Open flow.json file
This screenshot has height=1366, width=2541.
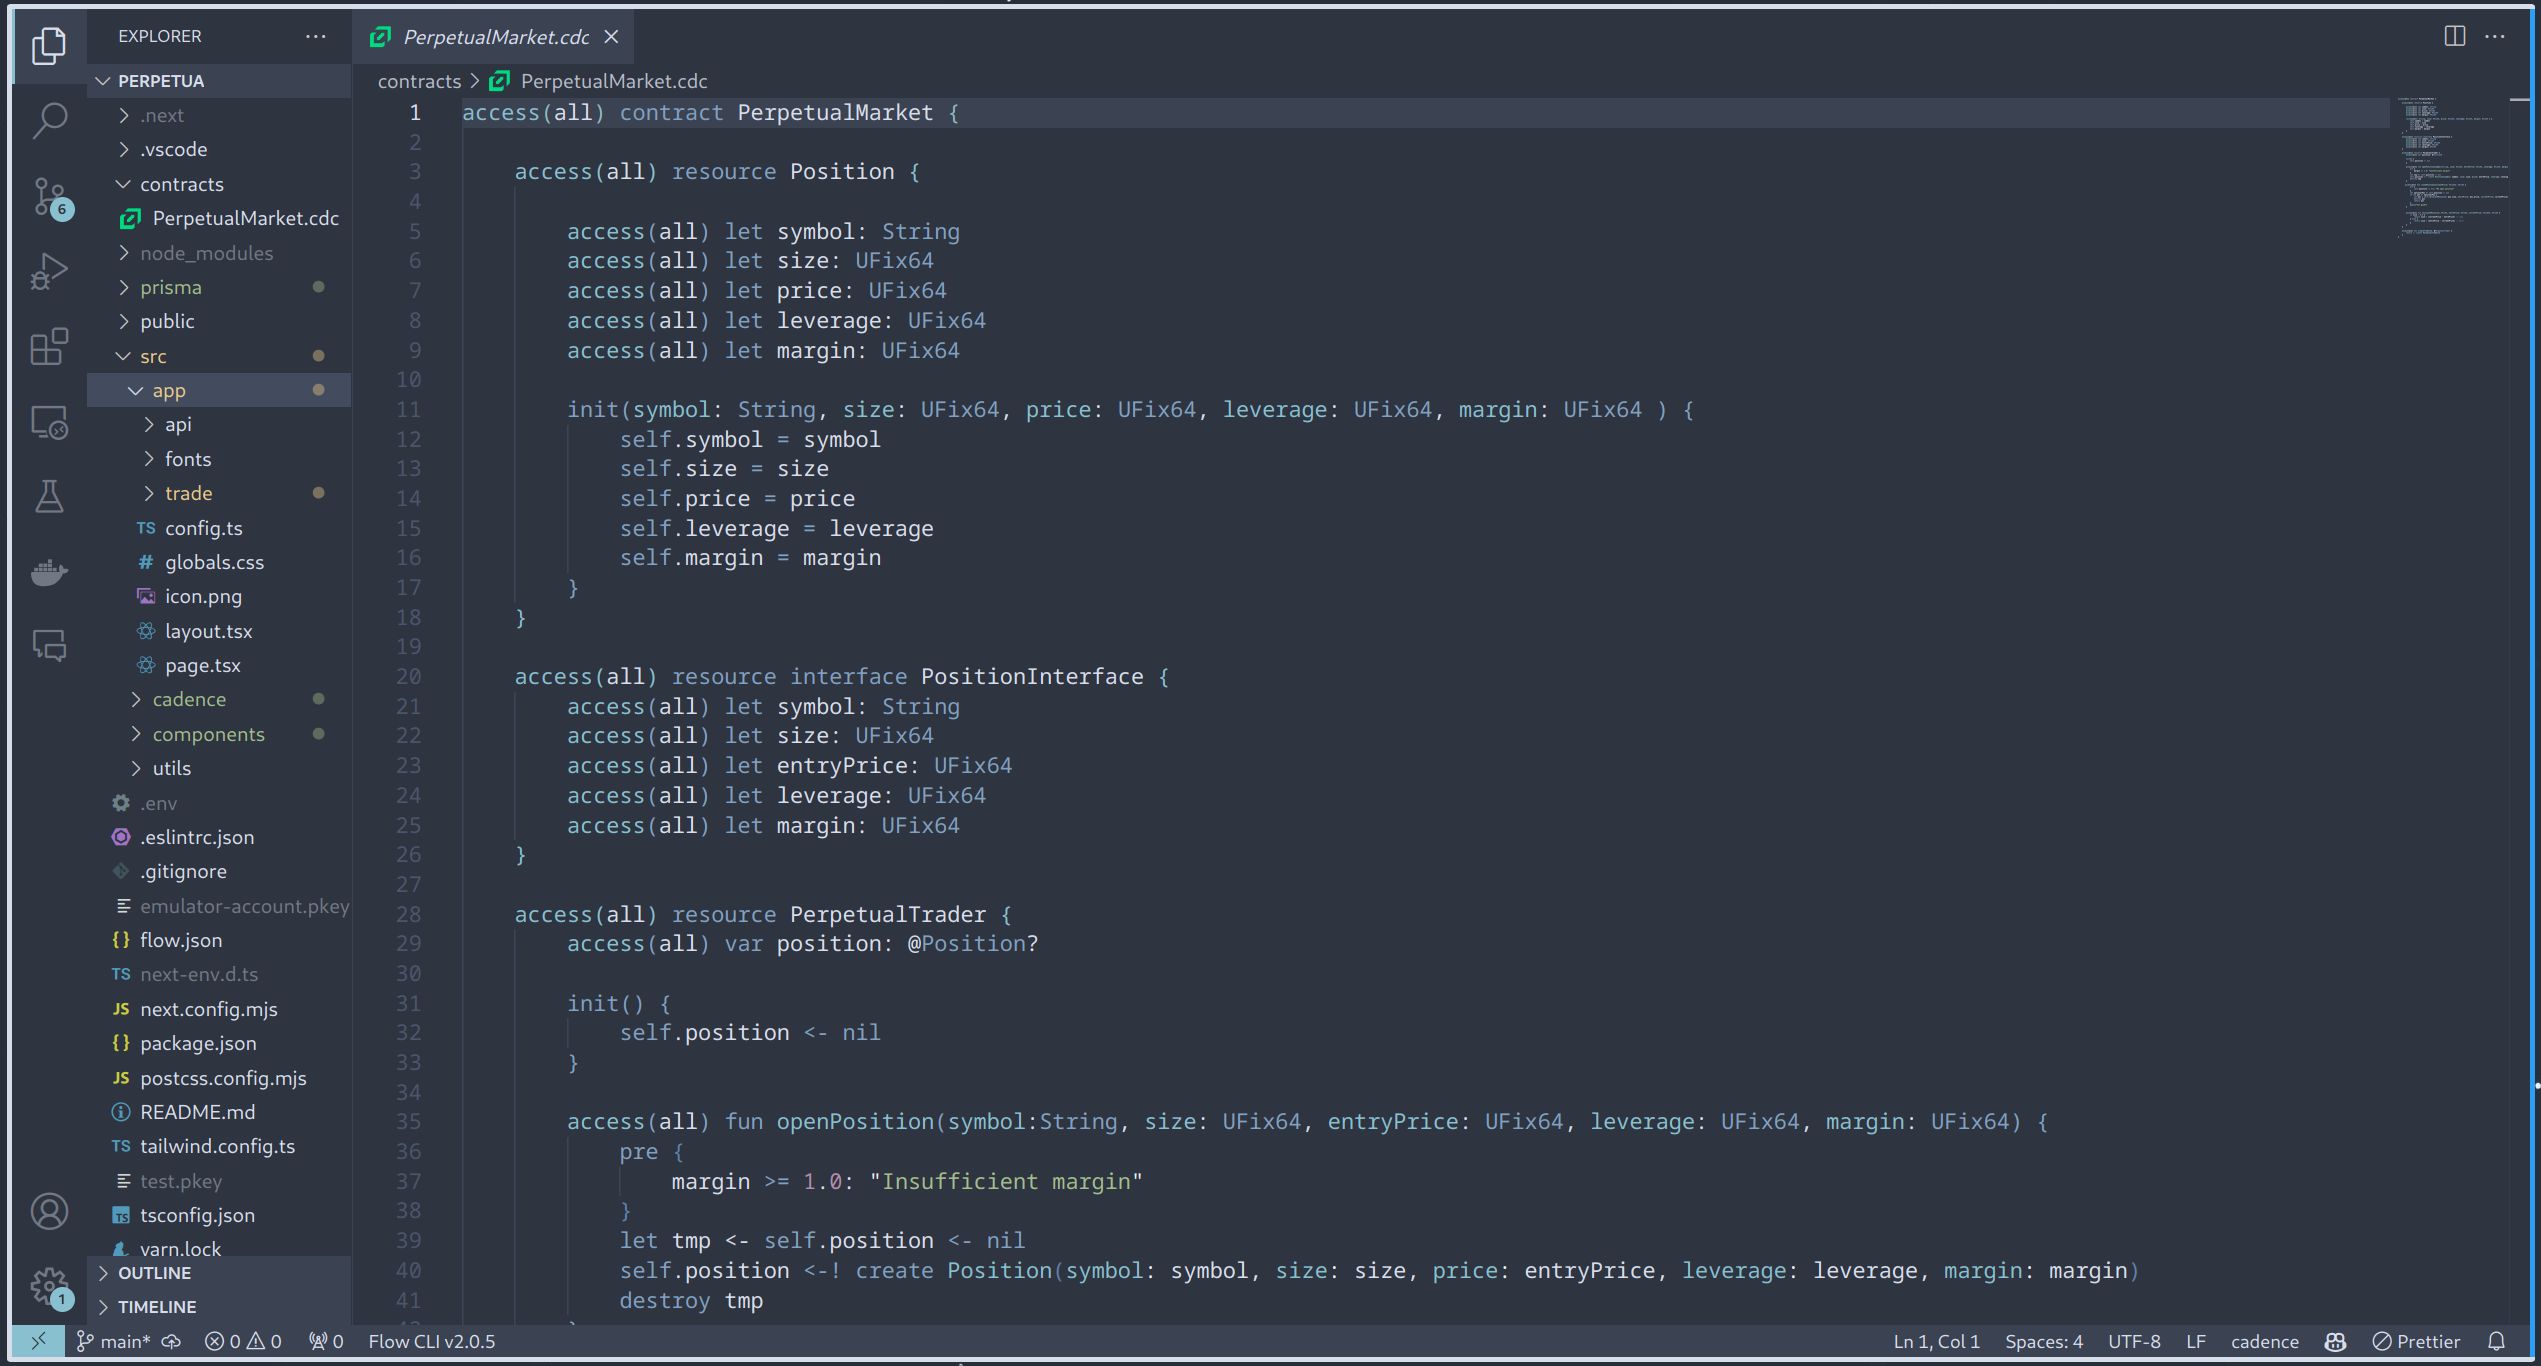[219, 940]
